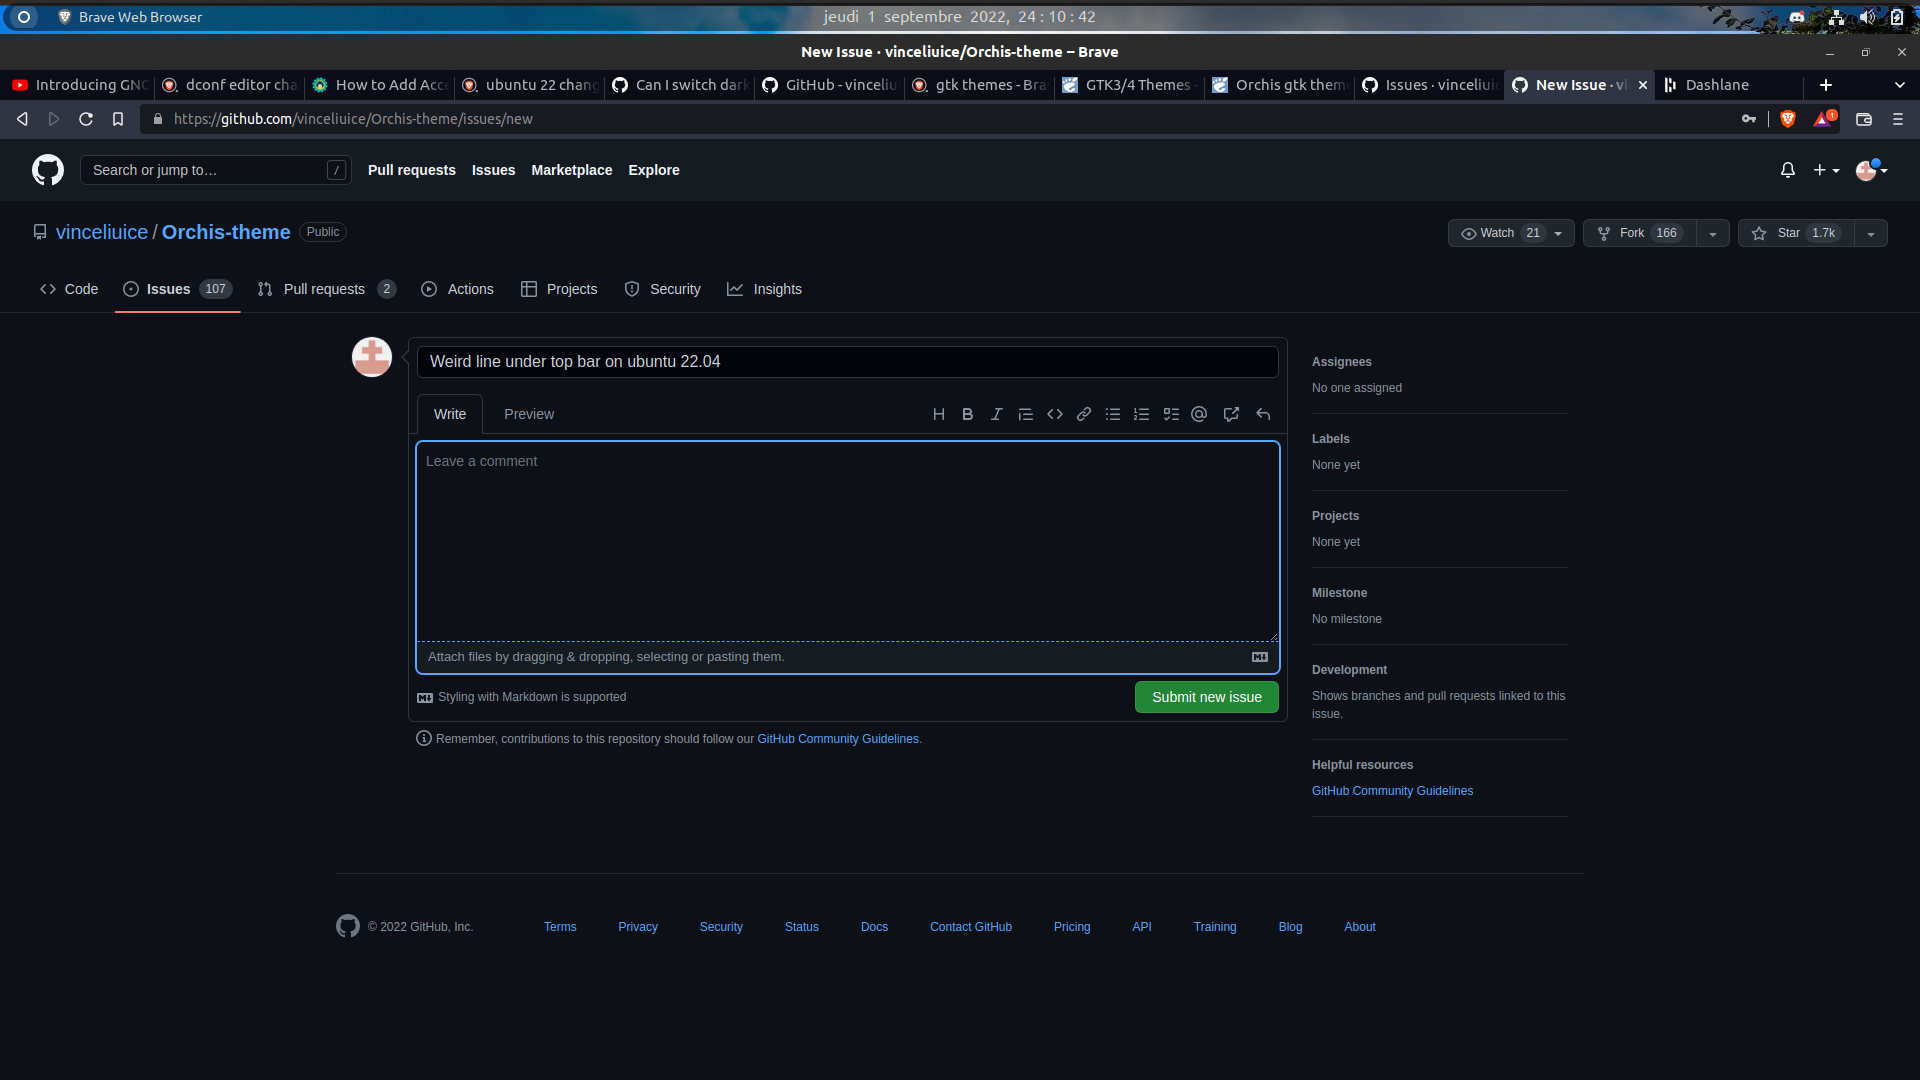Insert a code block from the toolbar
Screen dimensions: 1920x1080
1055,413
